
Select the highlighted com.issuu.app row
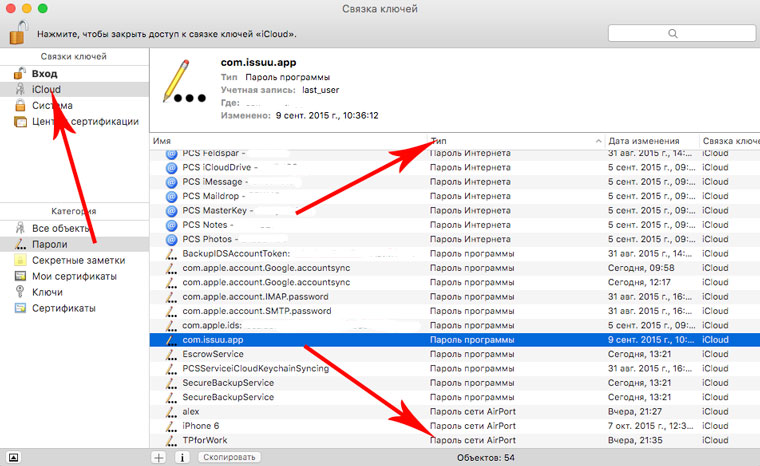455,340
